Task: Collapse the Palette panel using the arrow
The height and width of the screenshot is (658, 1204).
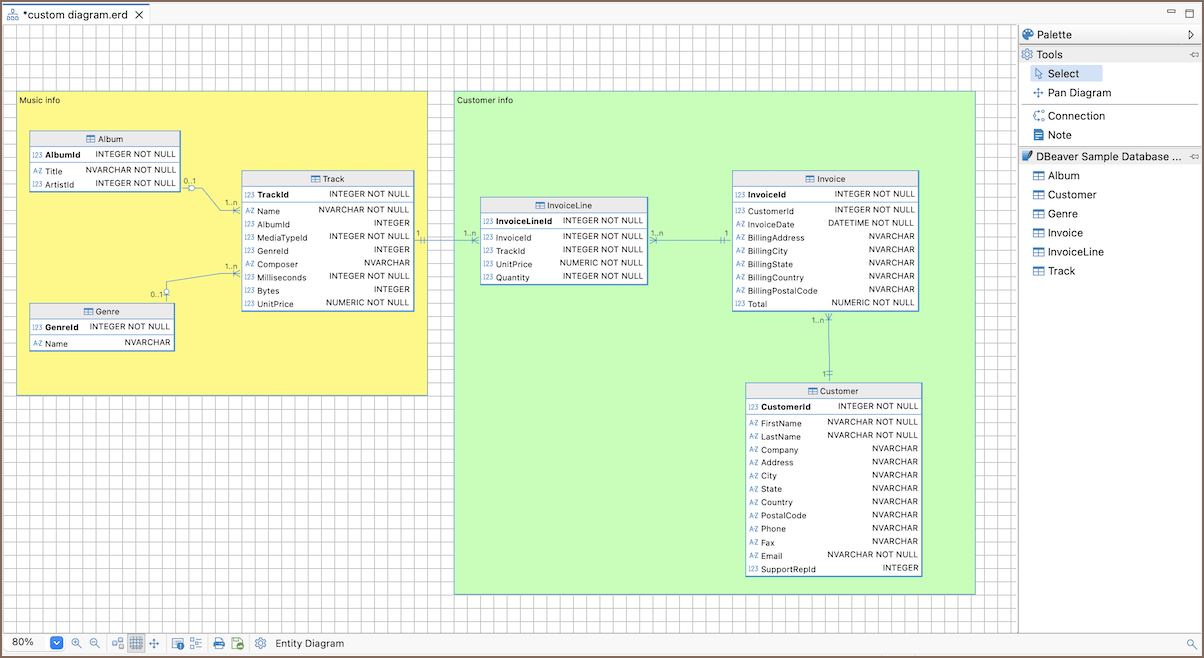Action: tap(1189, 35)
